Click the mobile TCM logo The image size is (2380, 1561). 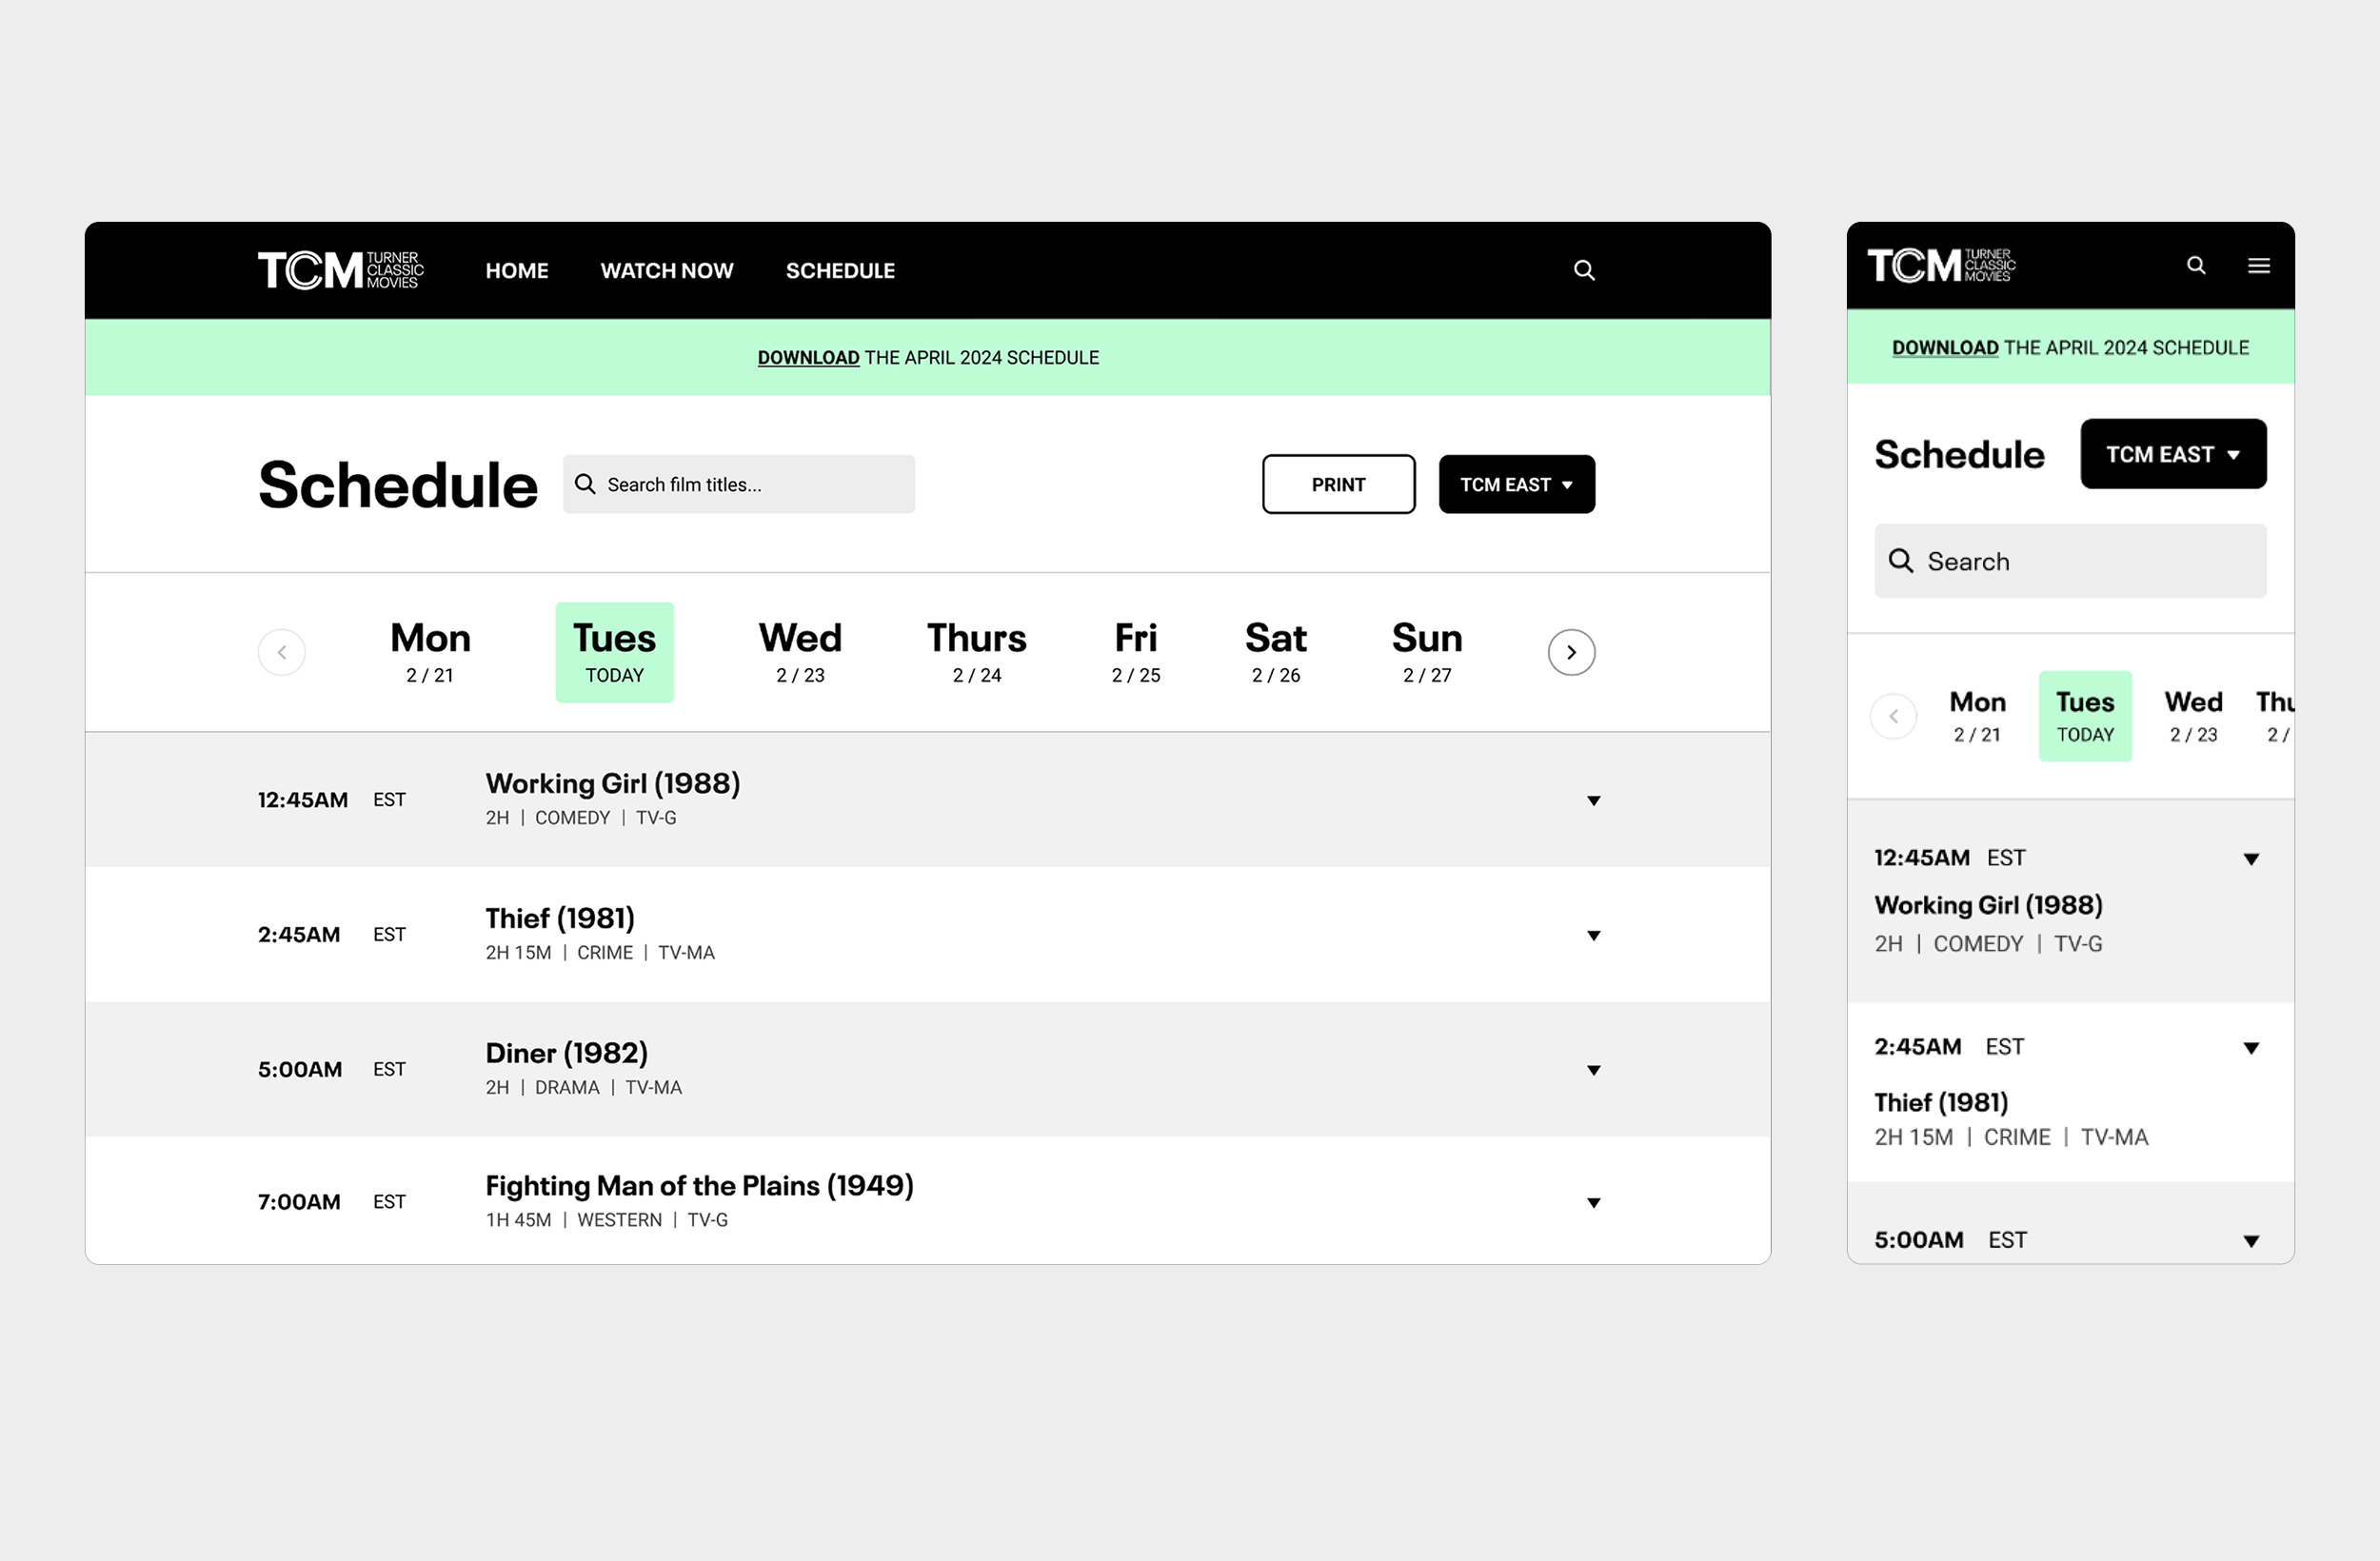tap(1940, 266)
